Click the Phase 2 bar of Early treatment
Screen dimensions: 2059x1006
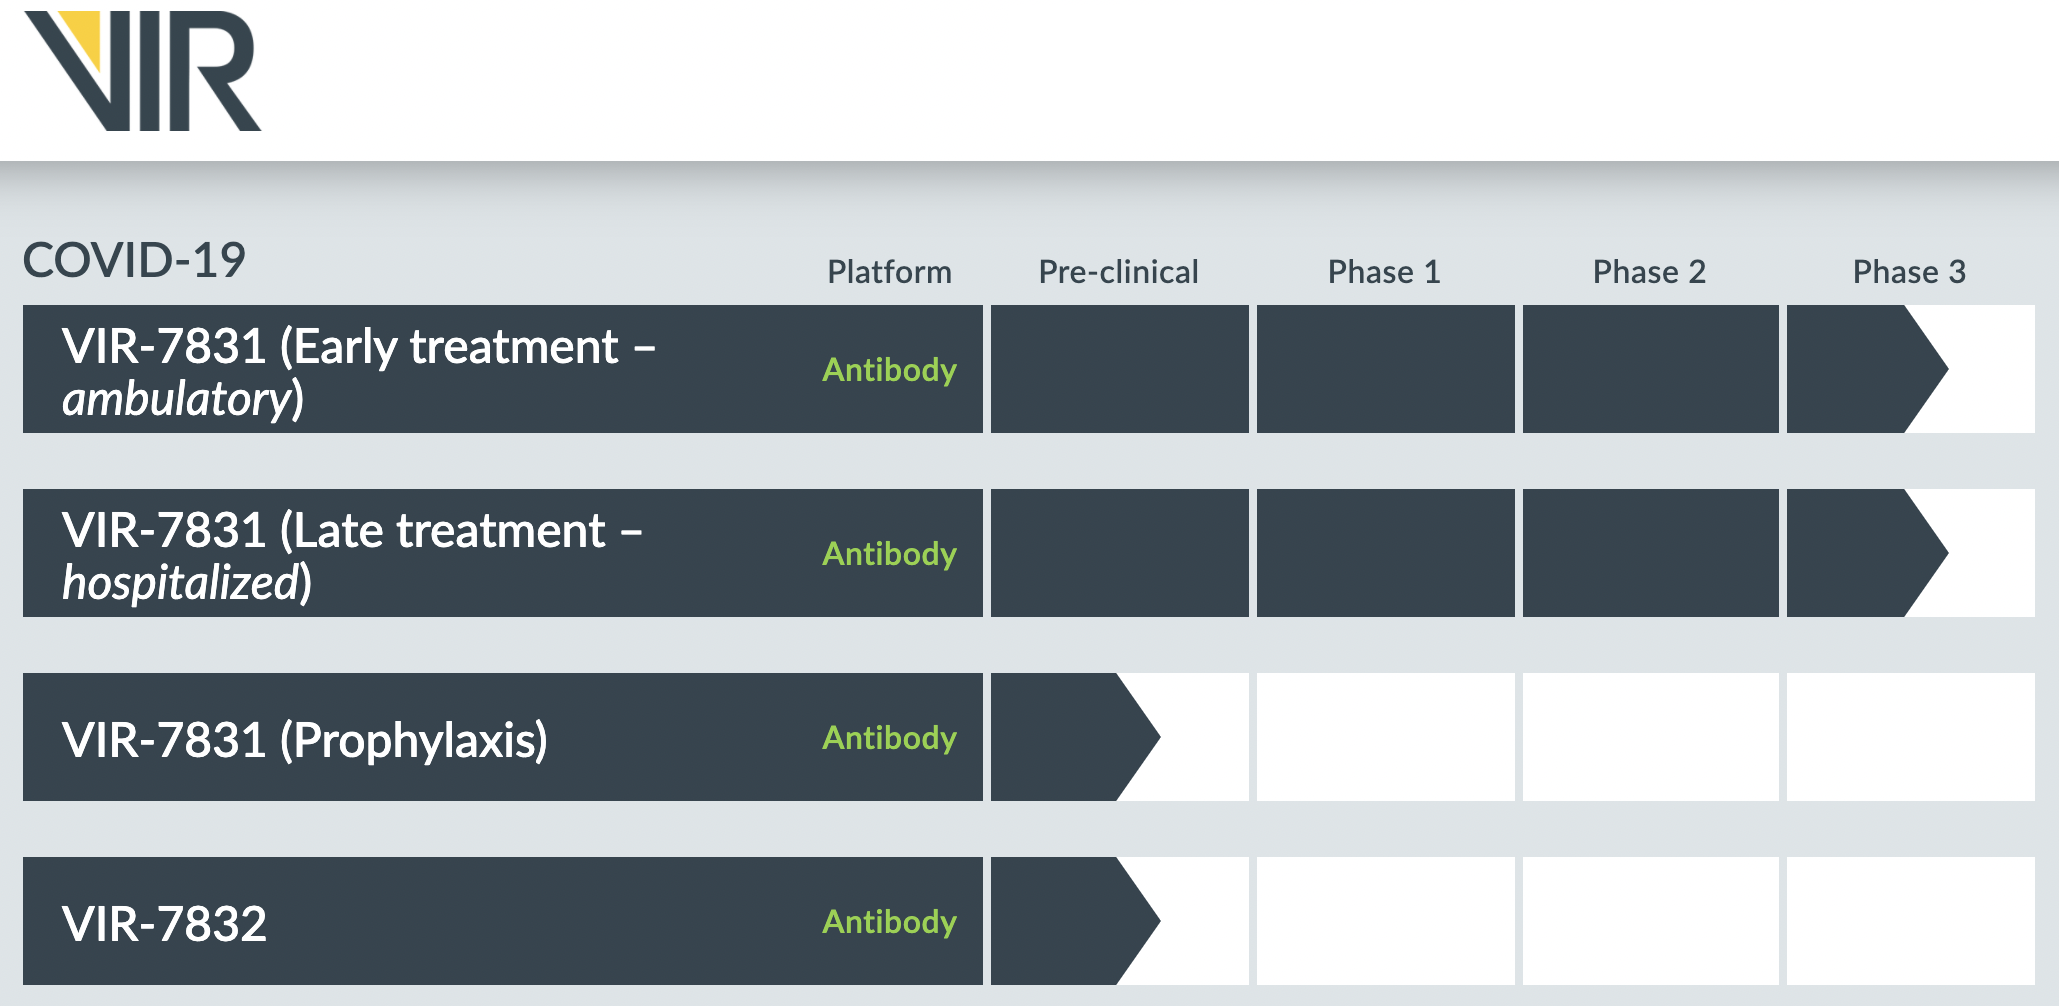click(1650, 369)
